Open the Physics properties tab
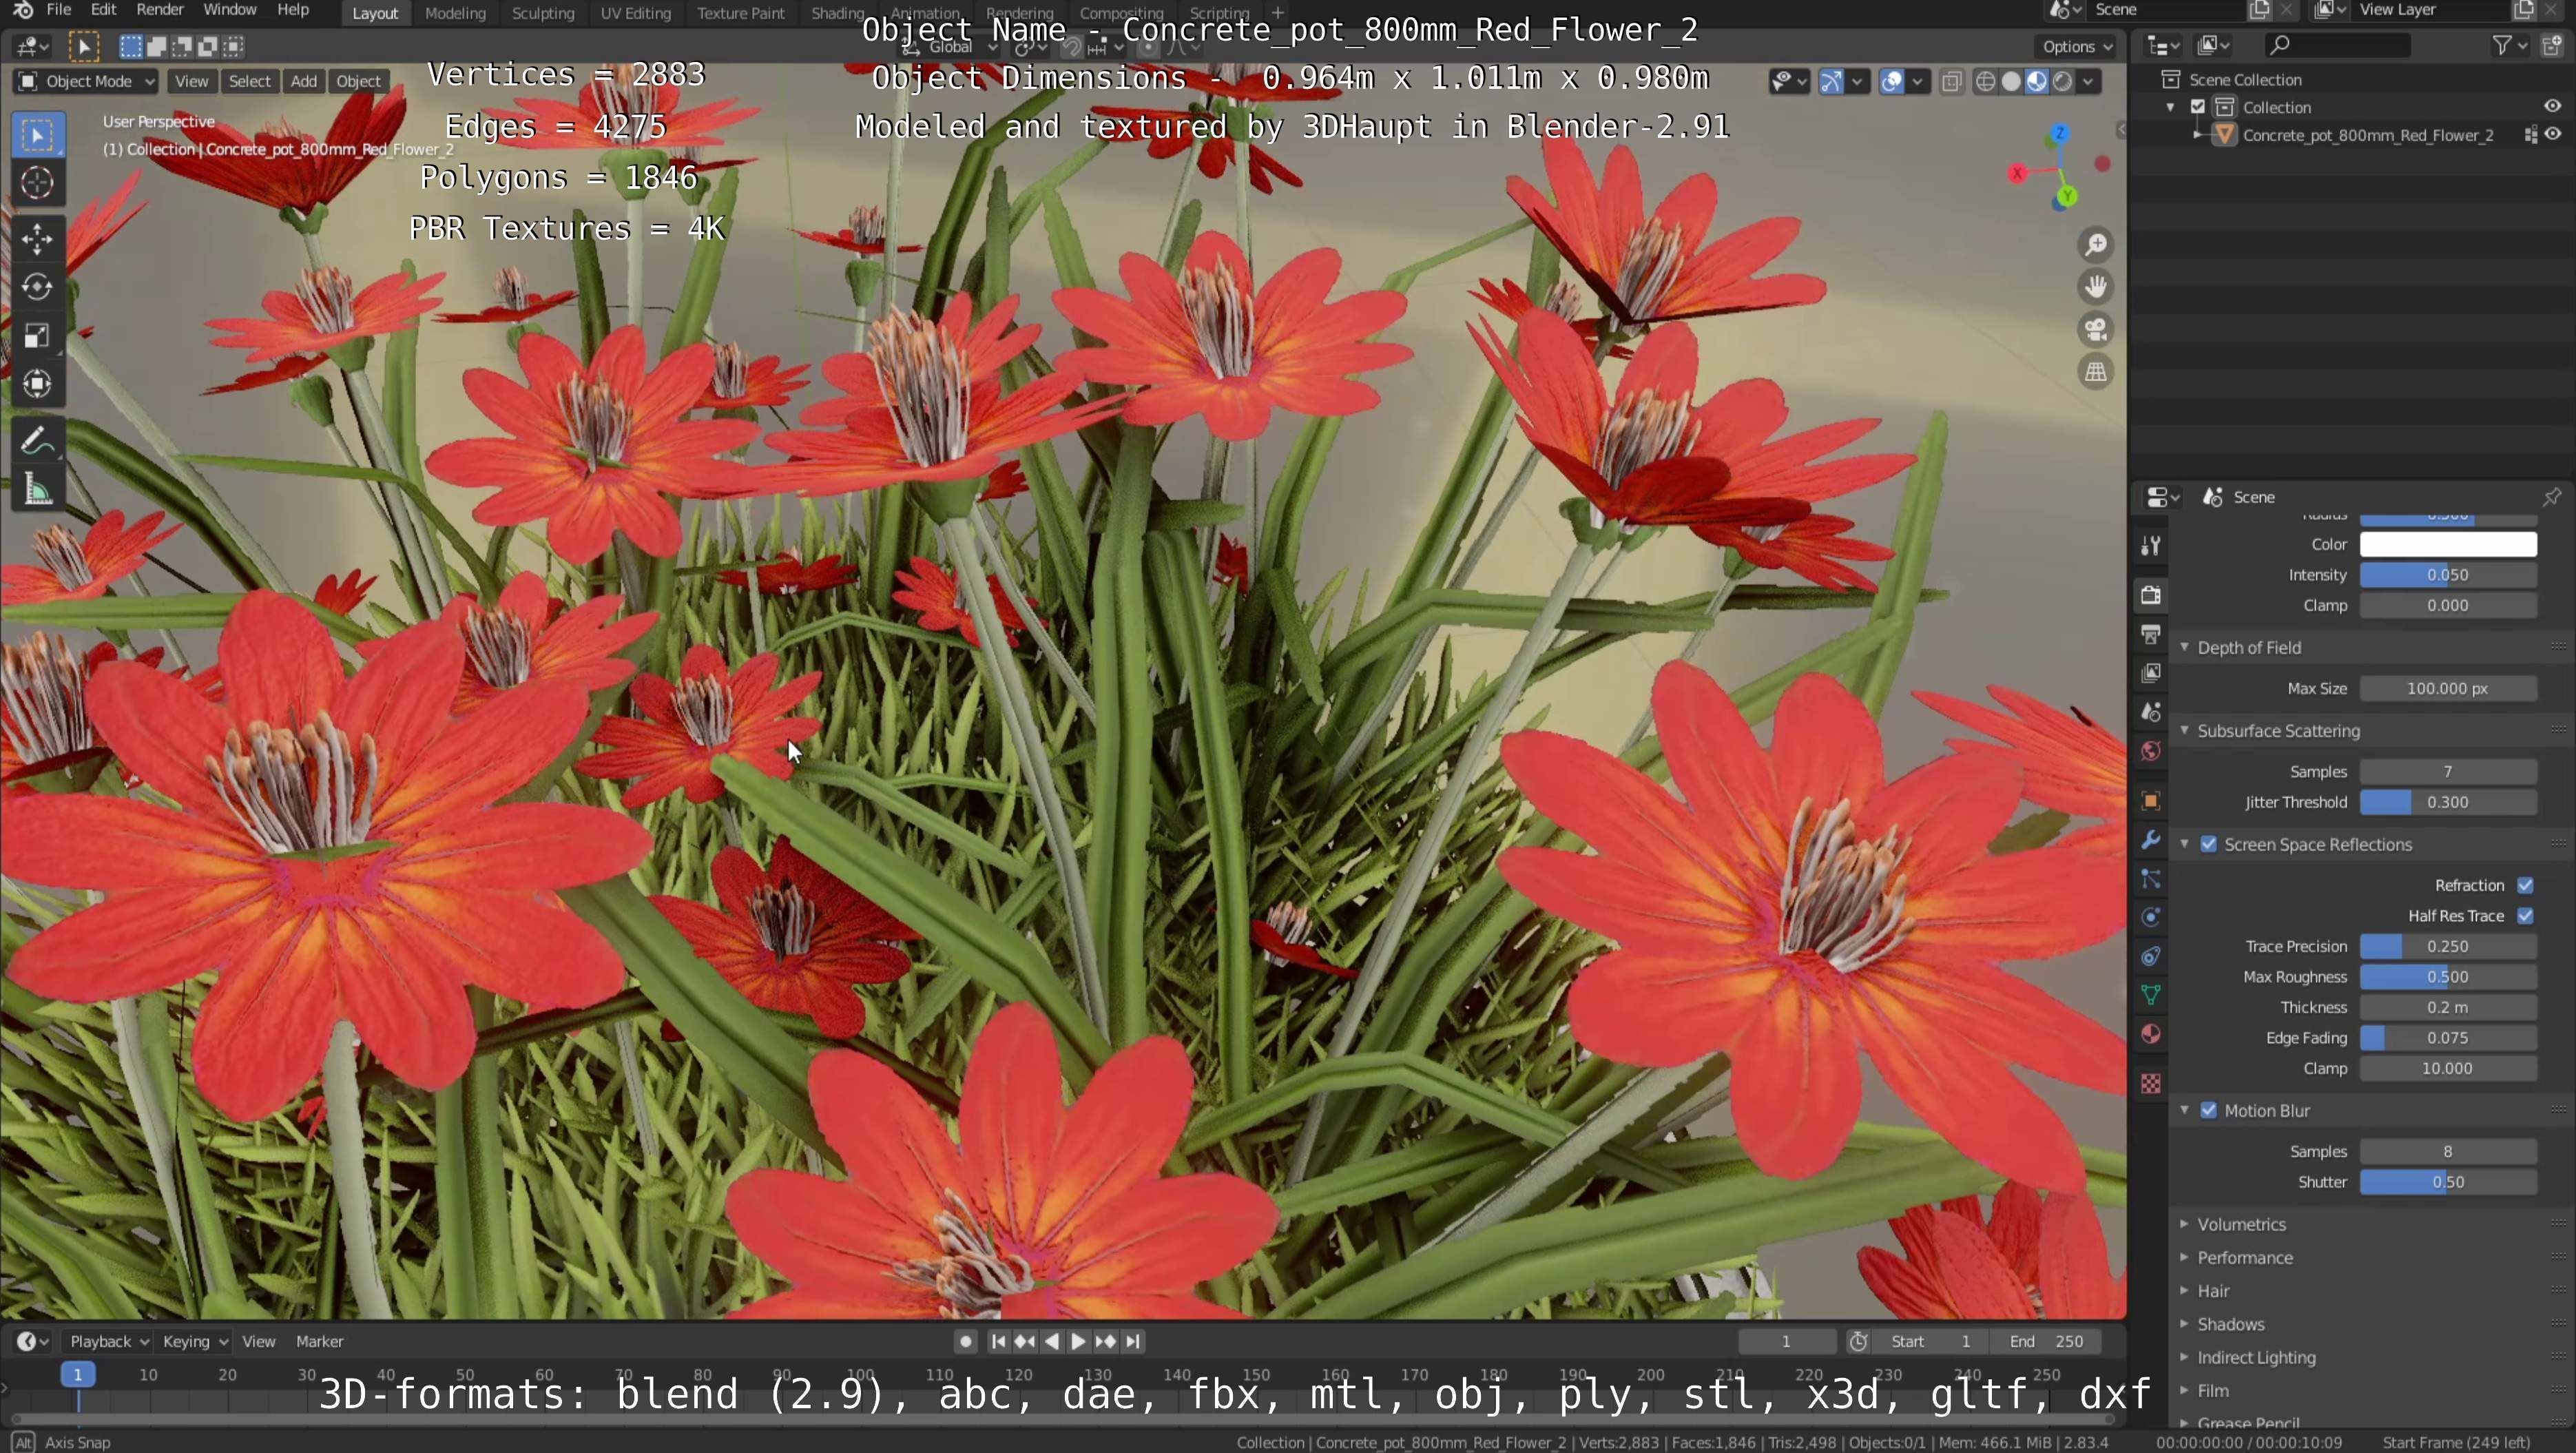Image resolution: width=2576 pixels, height=1453 pixels. (2151, 918)
